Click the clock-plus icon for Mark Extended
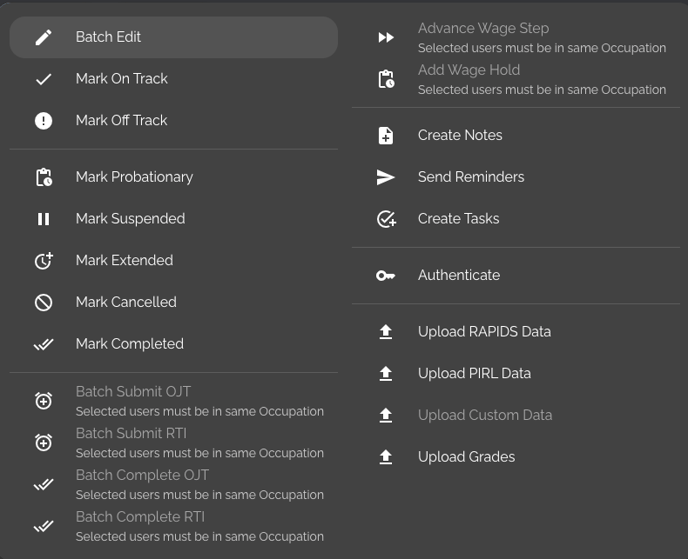Viewport: 688px width, 559px height. 43,261
